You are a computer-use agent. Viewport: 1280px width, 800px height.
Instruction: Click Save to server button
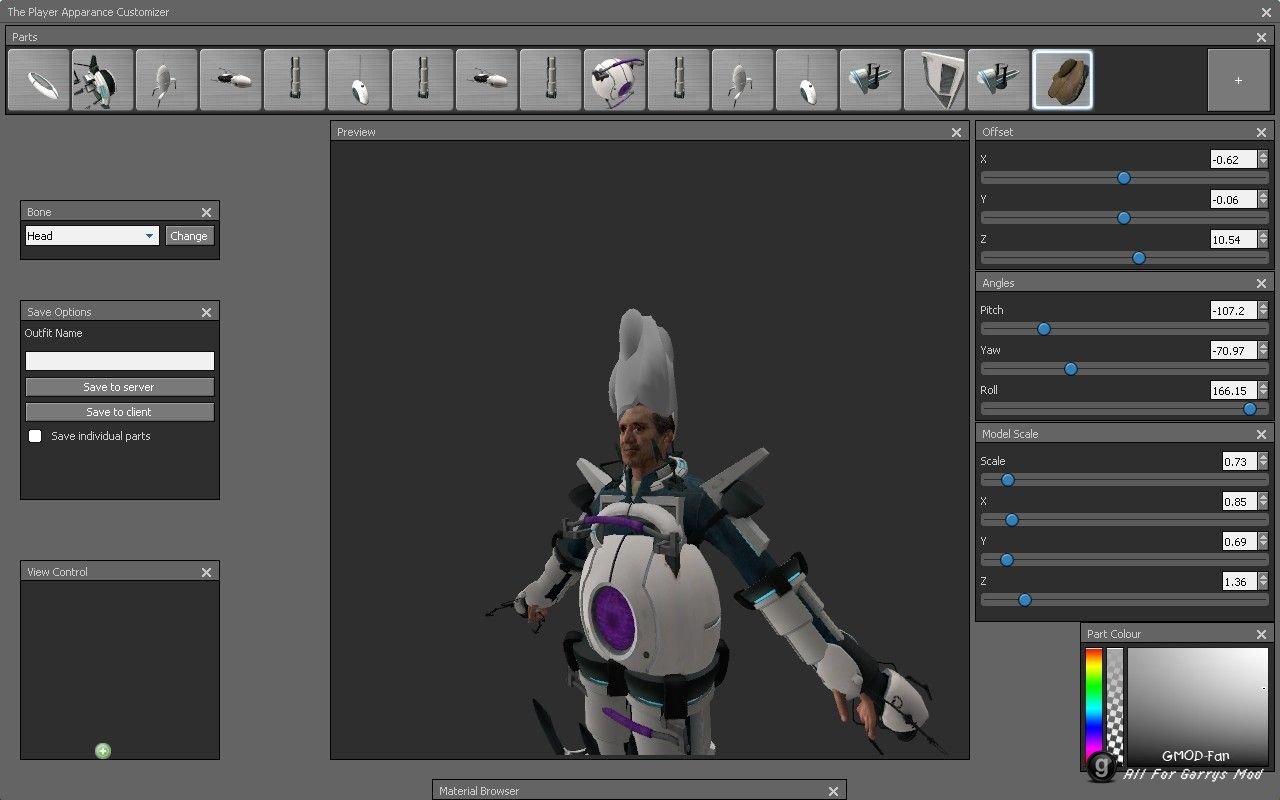(x=119, y=387)
